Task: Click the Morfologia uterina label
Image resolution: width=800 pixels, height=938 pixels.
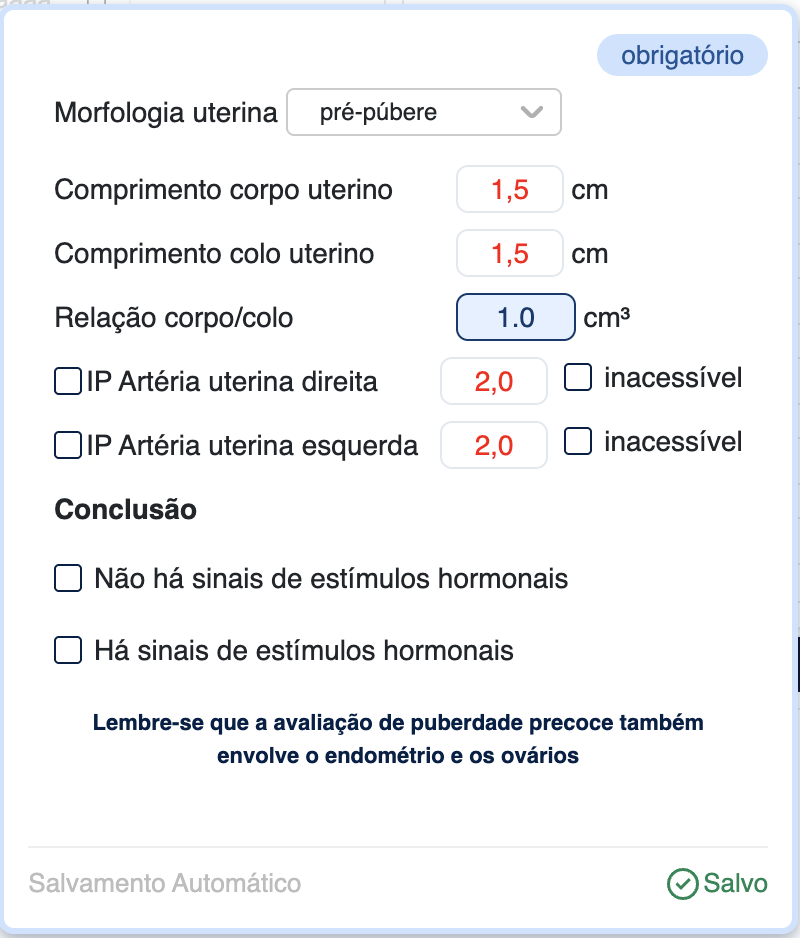Action: 166,112
